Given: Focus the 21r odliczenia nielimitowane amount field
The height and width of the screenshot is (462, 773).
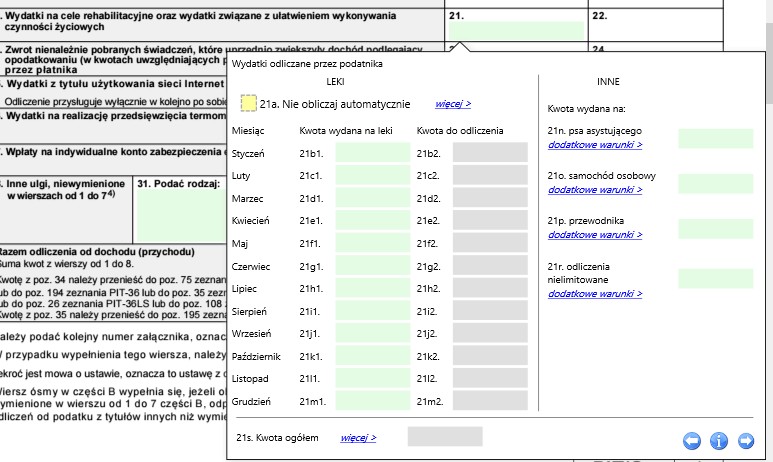Looking at the screenshot, I should click(715, 278).
